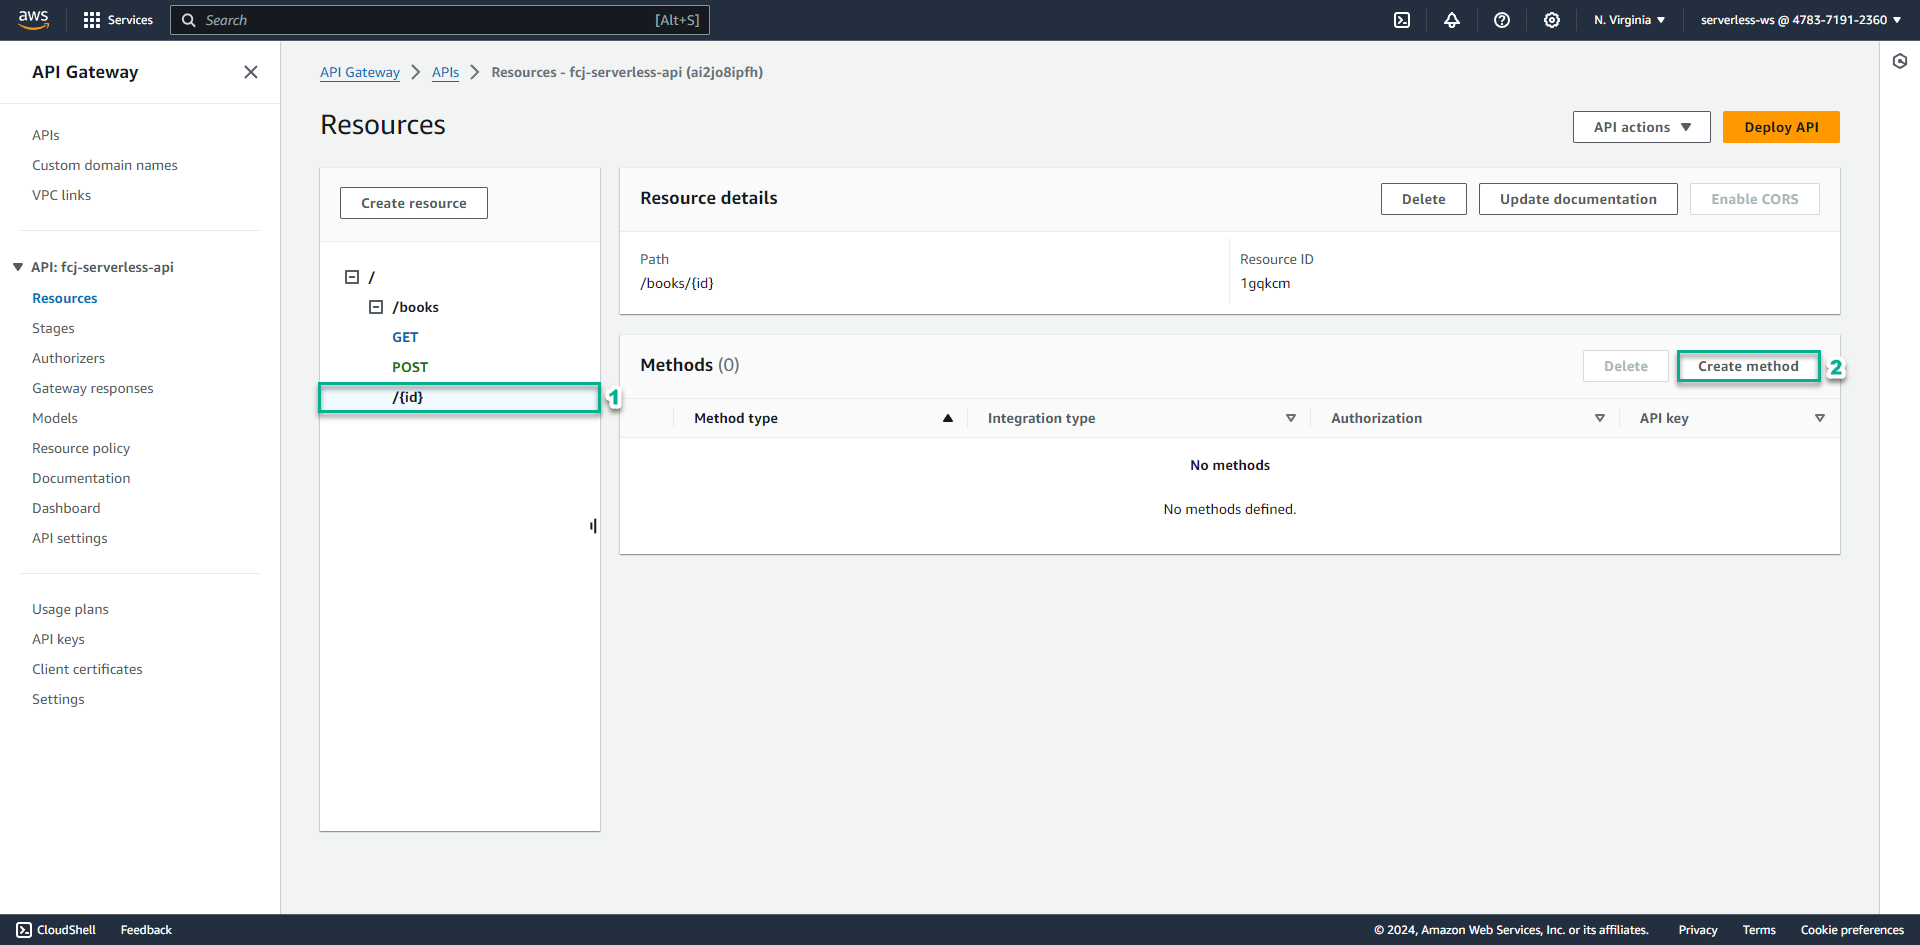1920x945 pixels.
Task: Click Create resource button
Action: [414, 203]
